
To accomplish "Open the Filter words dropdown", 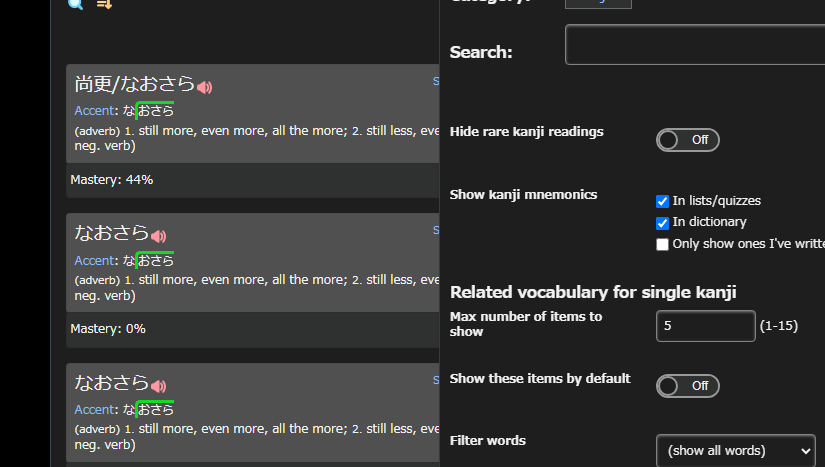I will (735, 451).
